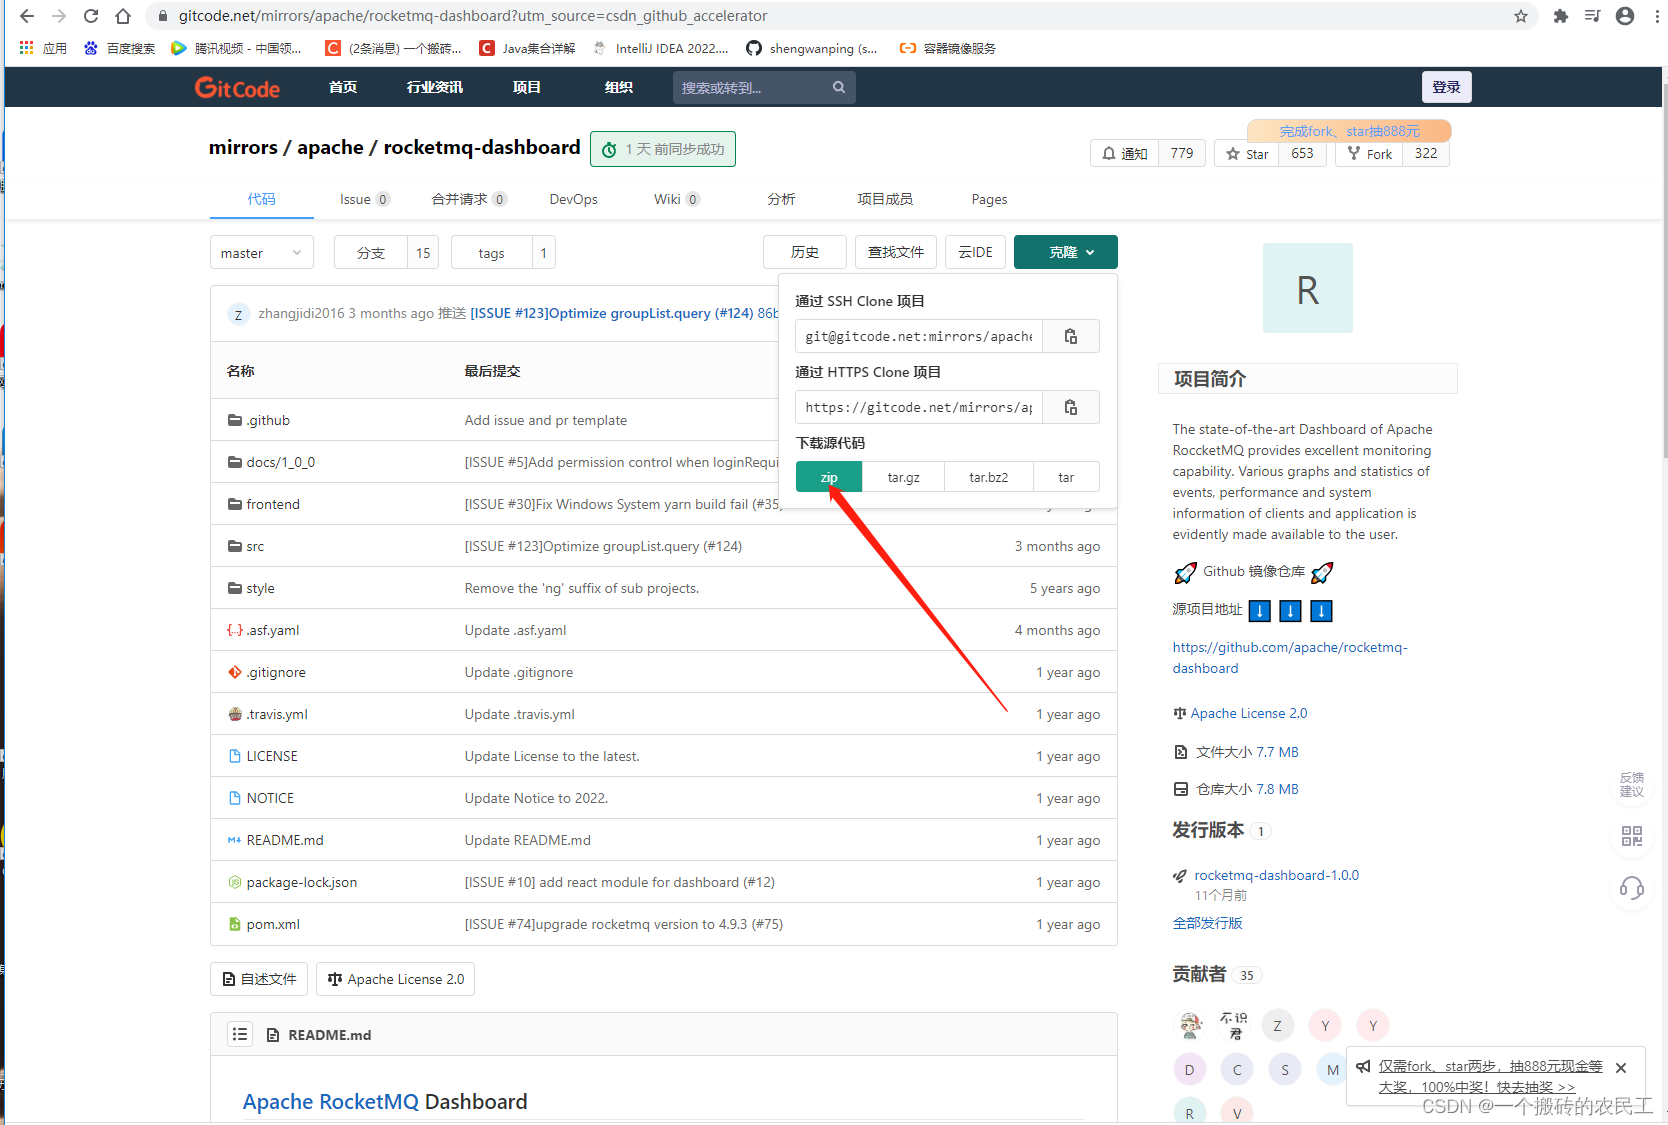Click the search magnifier icon in navbar

[839, 88]
